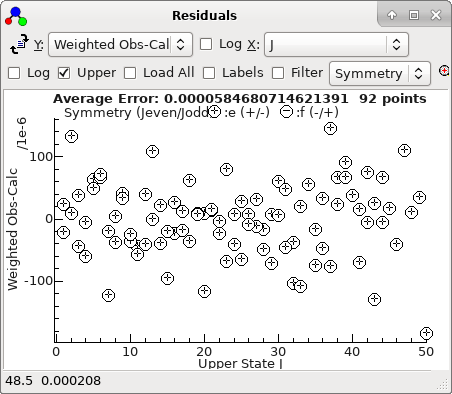Click the Average Error plot title
Image resolution: width=452 pixels, height=394 pixels.
point(240,99)
